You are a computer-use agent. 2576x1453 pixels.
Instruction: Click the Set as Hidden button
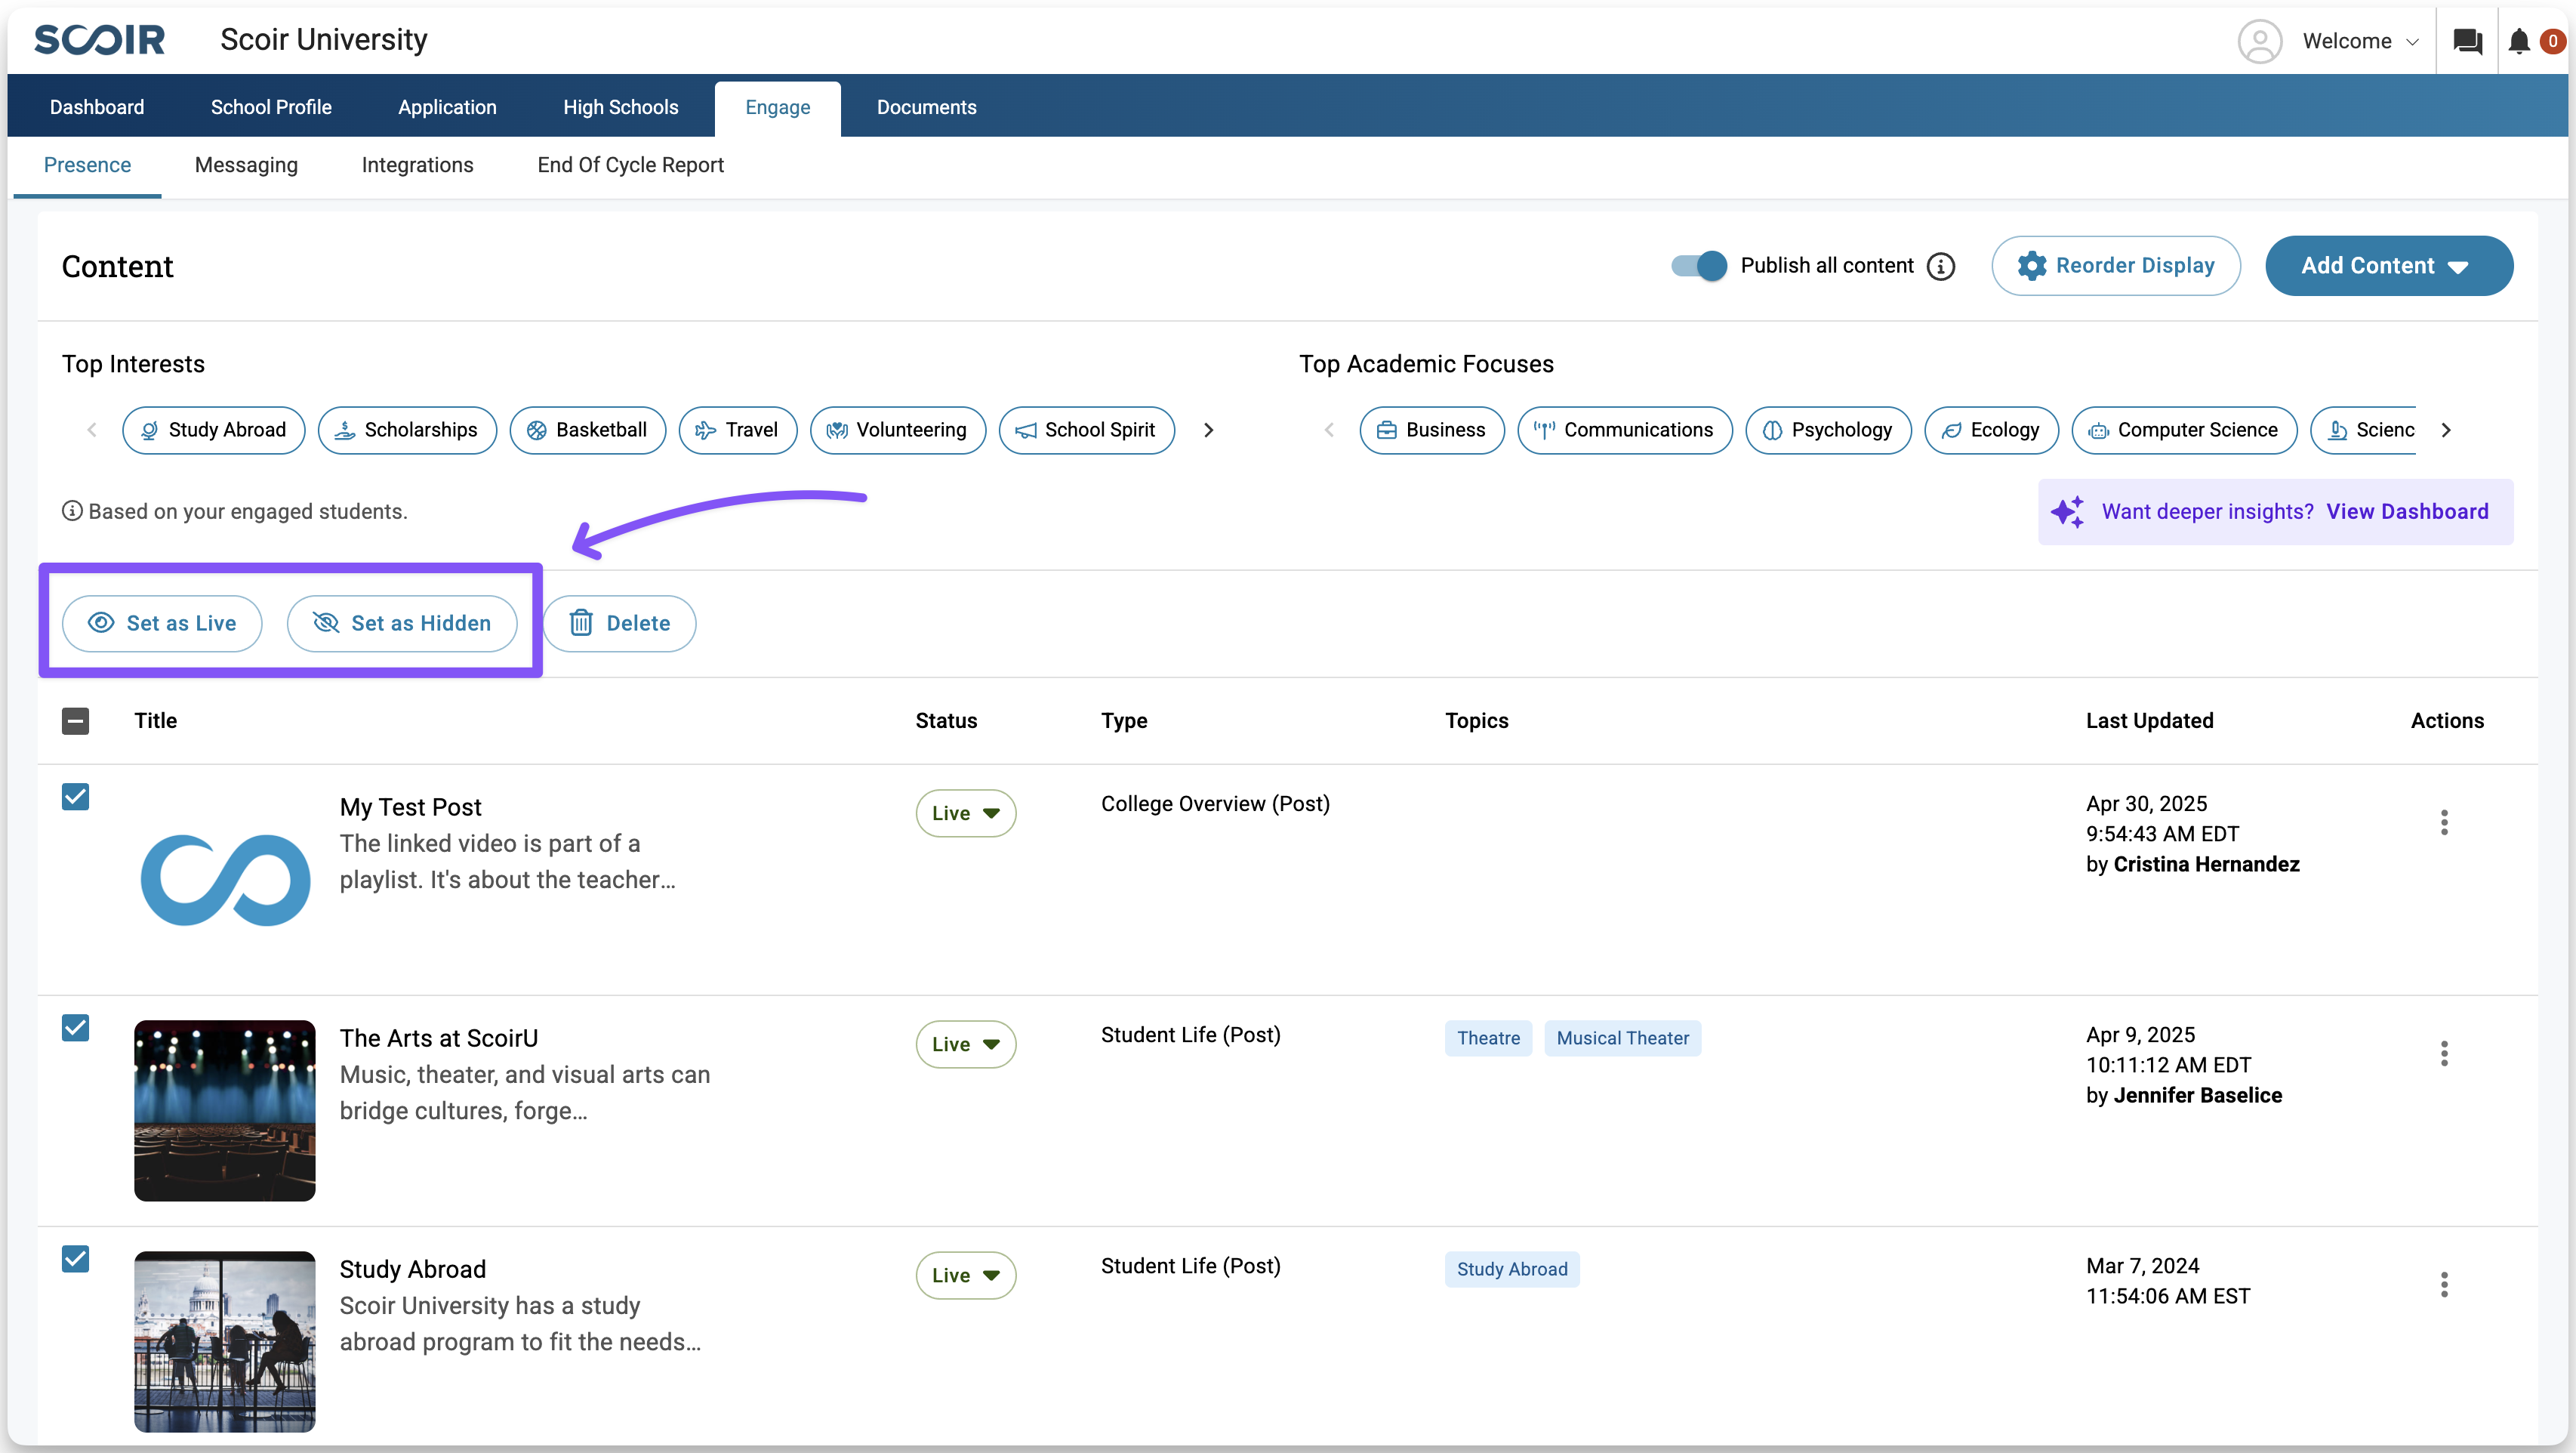click(x=402, y=623)
